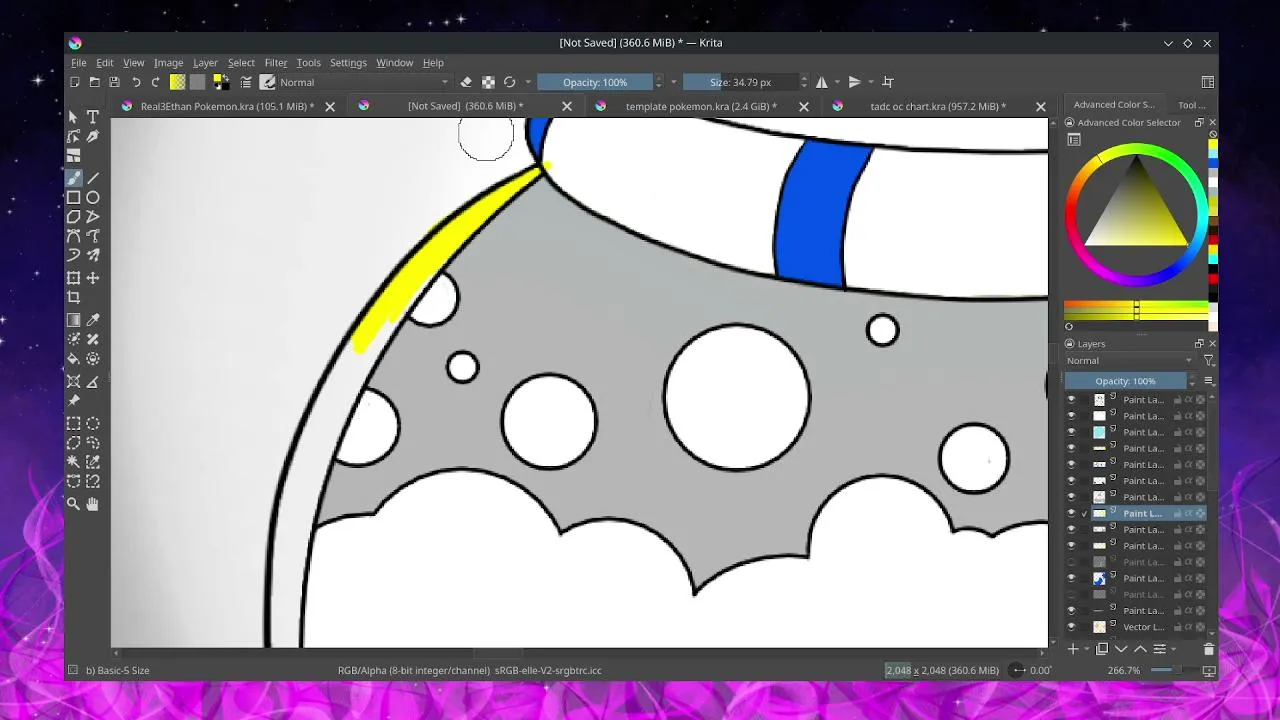
Task: Switch to the Real3Ethan Pokemon.kra tab
Action: [227, 106]
